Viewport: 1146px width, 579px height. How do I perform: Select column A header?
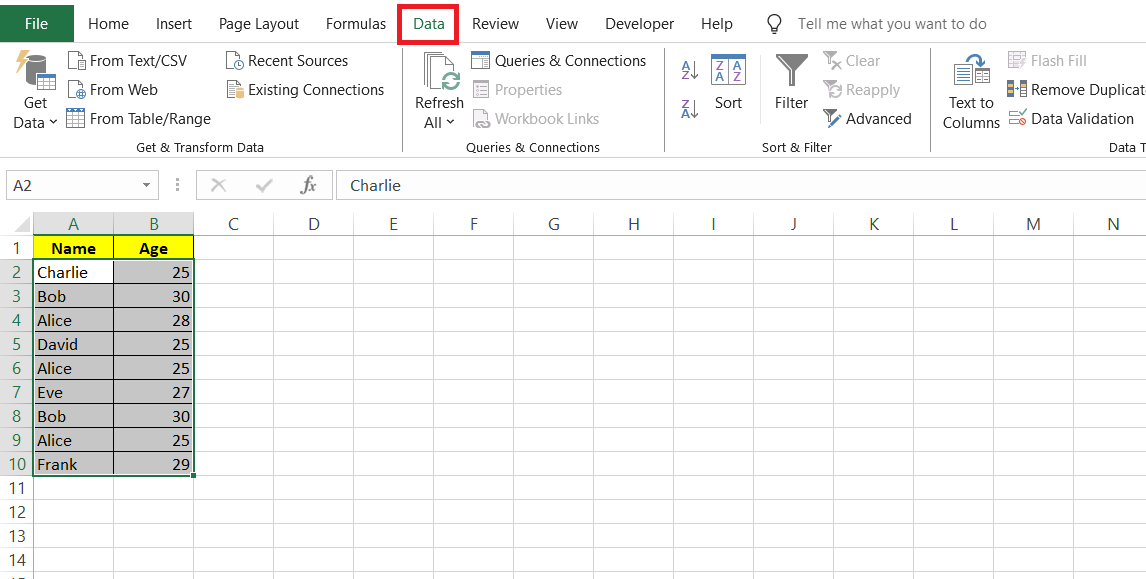(73, 224)
